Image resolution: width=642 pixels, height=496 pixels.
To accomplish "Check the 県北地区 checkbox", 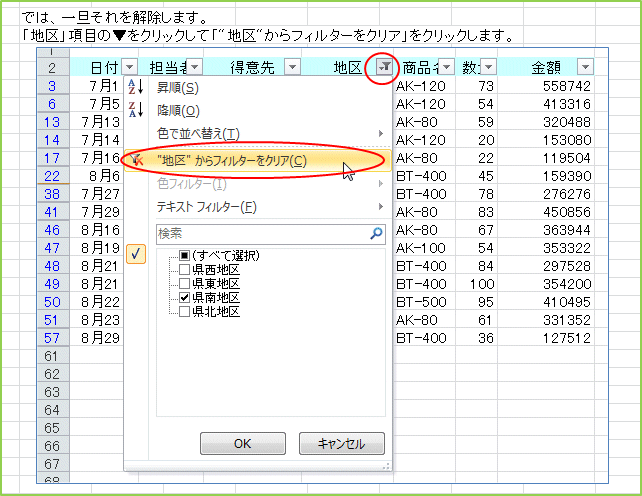I will coord(184,312).
